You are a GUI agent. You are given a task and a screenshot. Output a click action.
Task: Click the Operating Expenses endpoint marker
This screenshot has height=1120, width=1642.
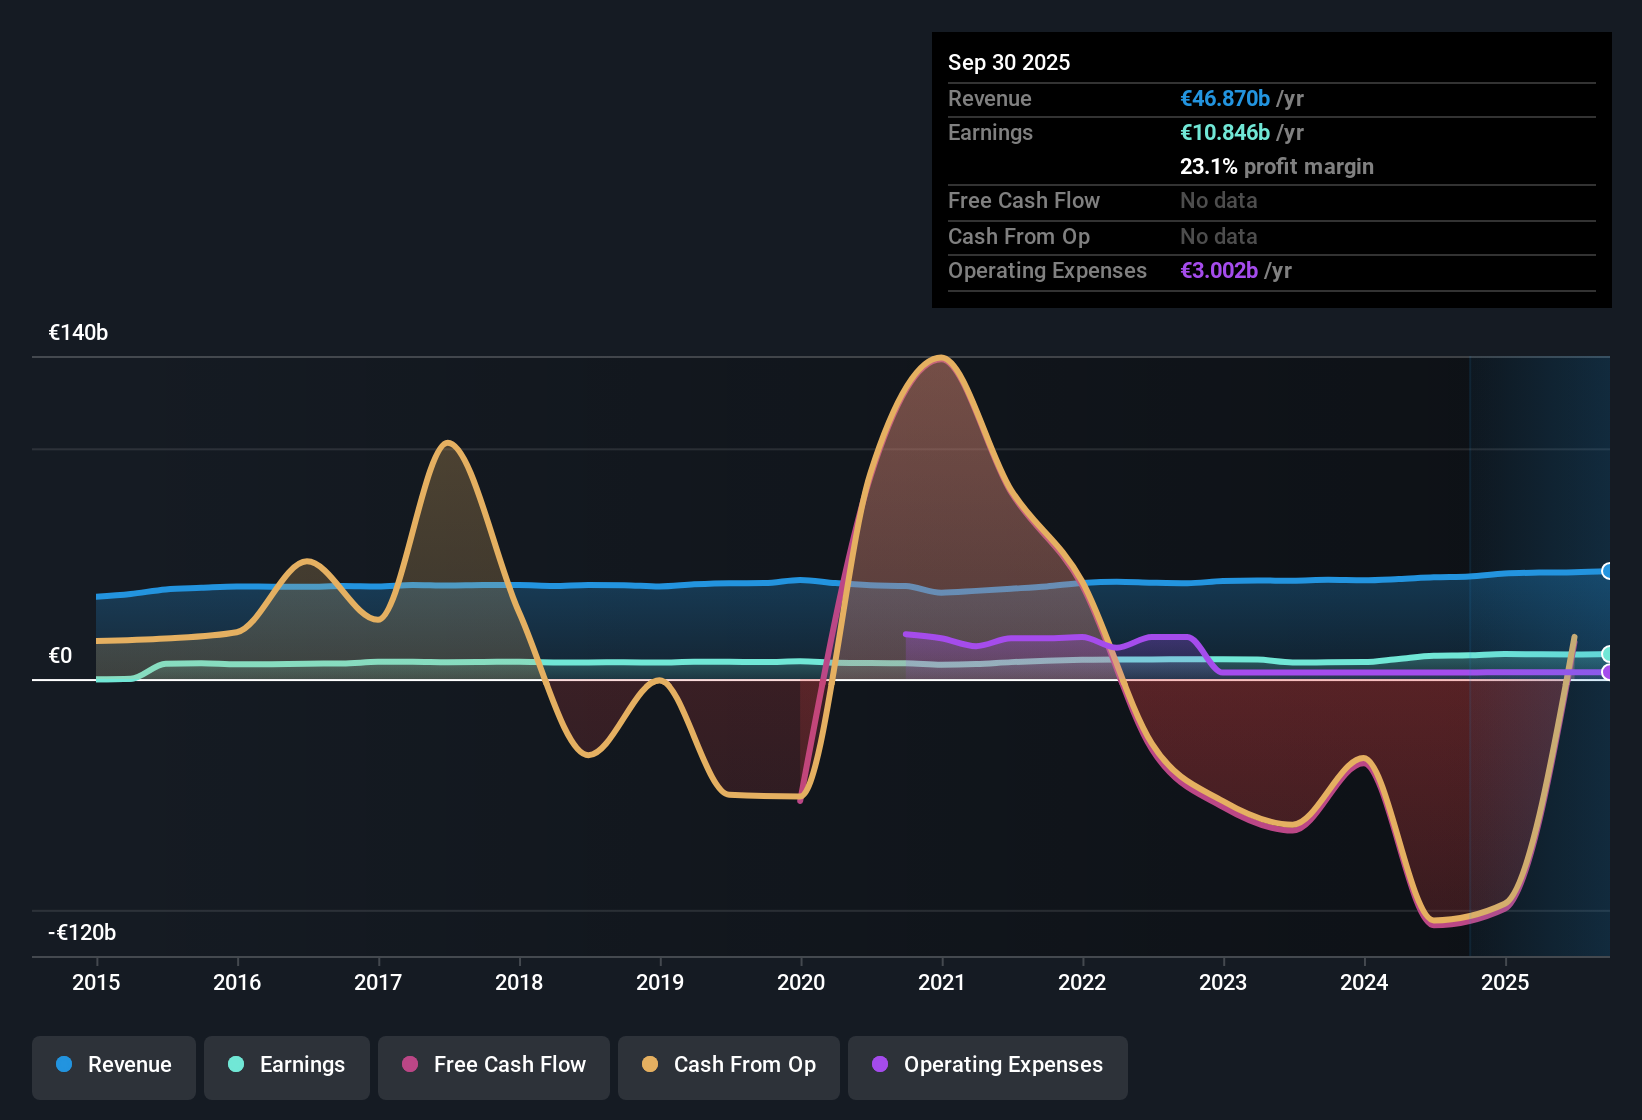1608,672
